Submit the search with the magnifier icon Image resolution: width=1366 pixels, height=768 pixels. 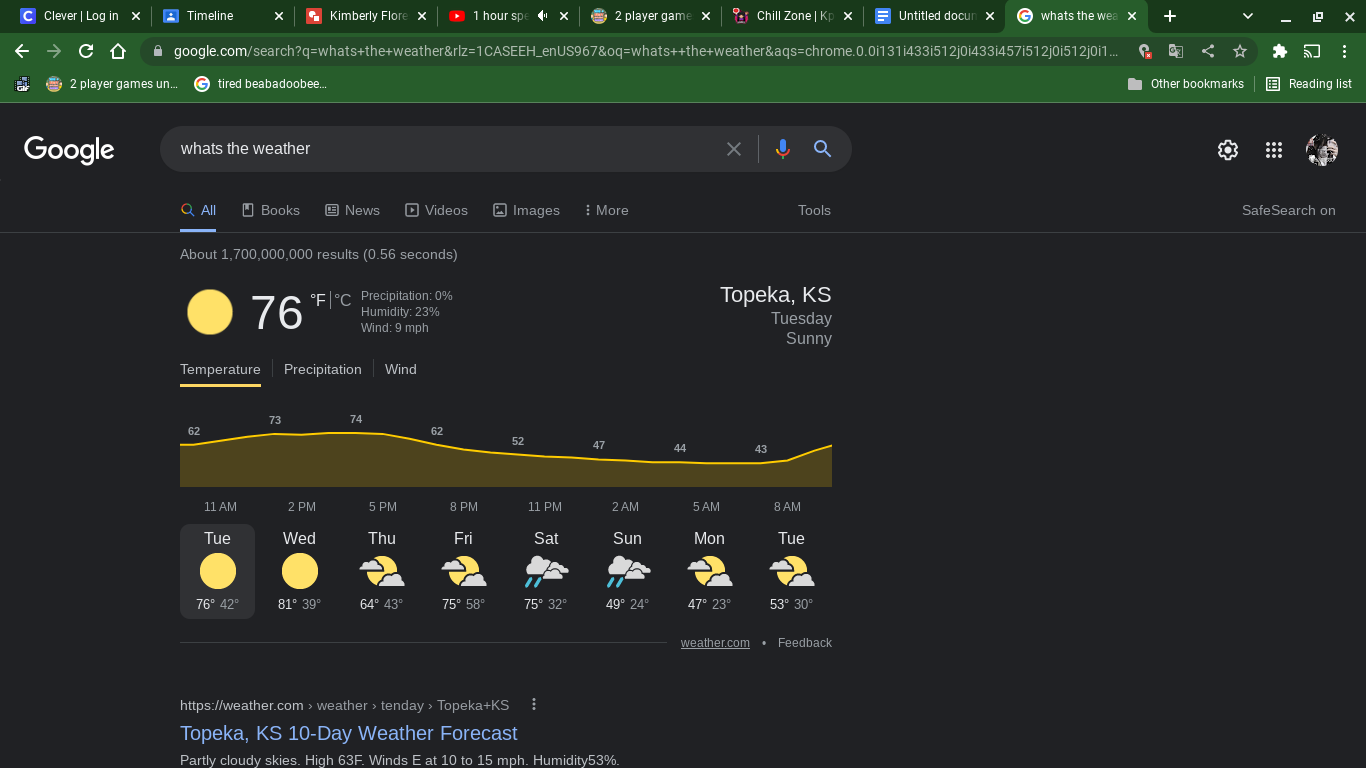(x=823, y=149)
